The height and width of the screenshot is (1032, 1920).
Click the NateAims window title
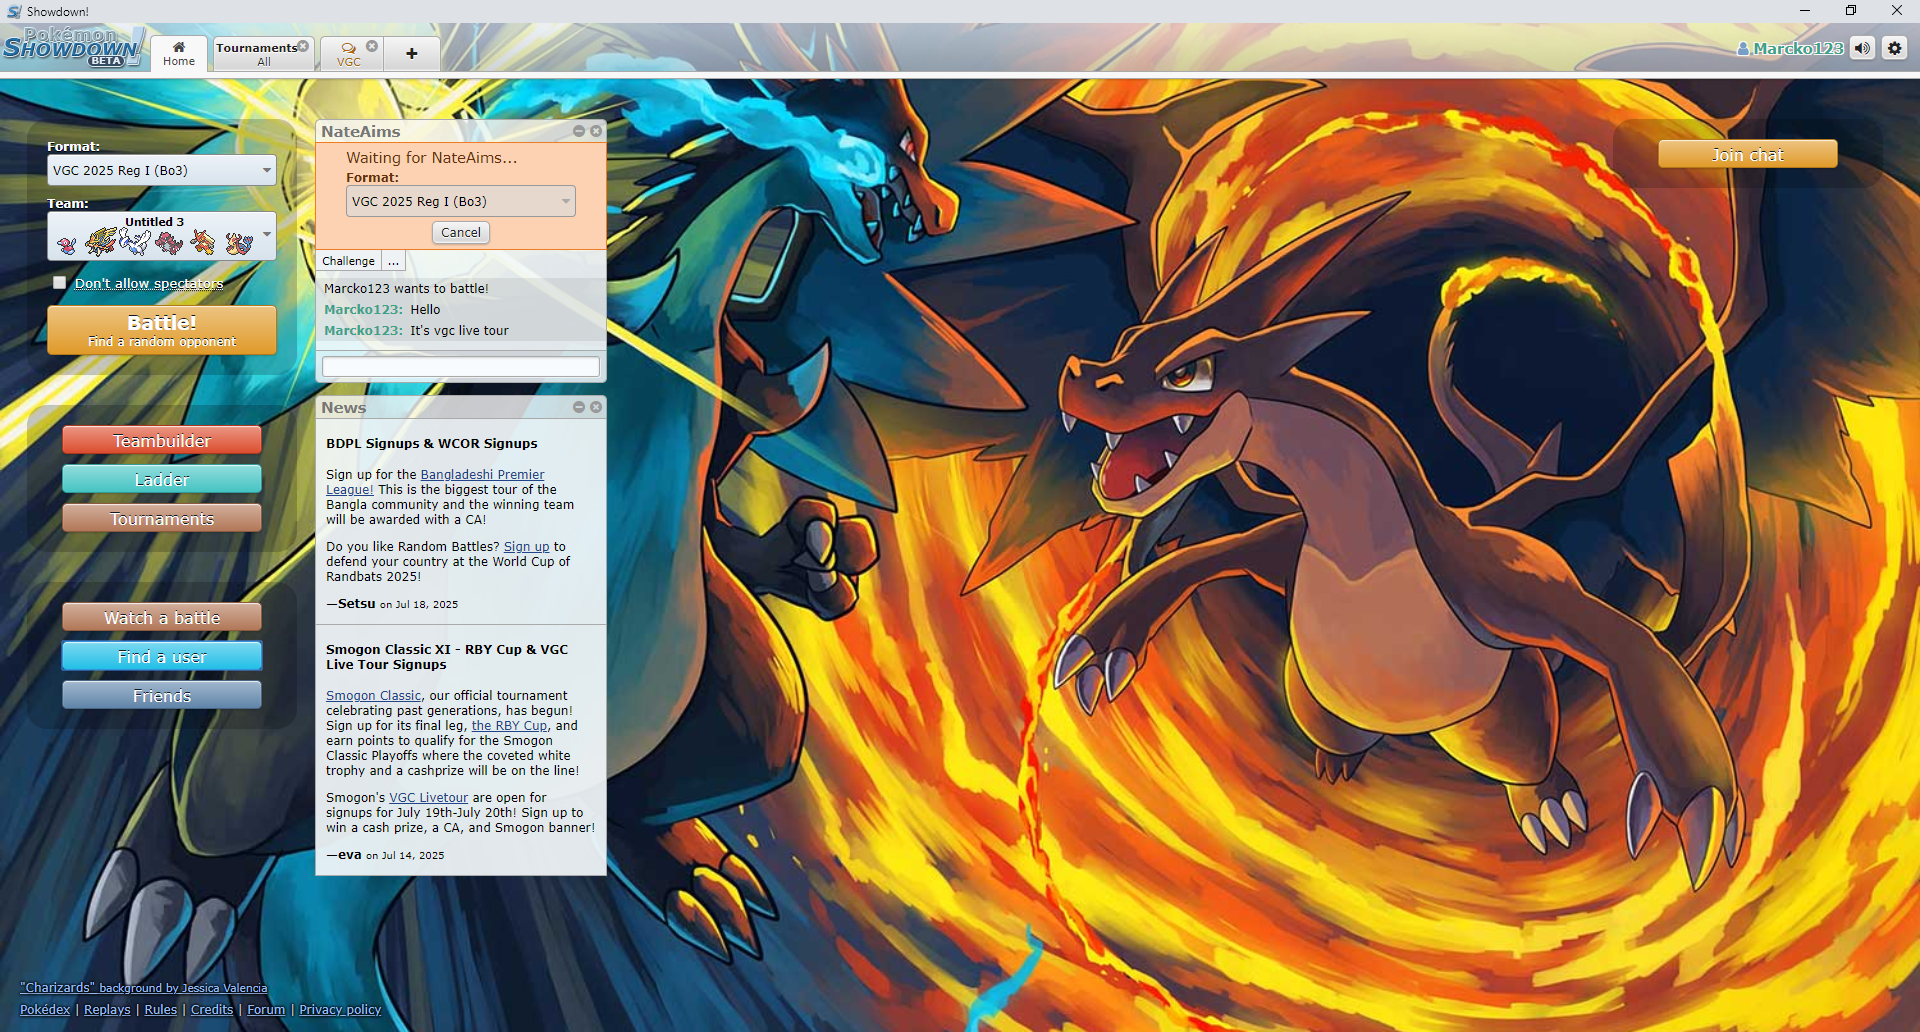click(361, 131)
